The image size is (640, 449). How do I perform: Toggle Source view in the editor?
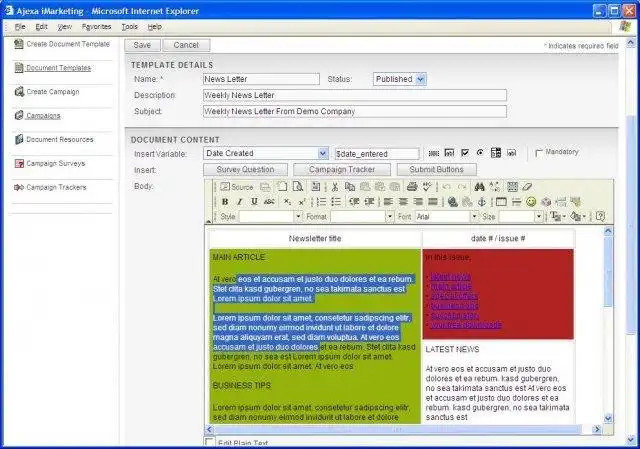tap(237, 187)
